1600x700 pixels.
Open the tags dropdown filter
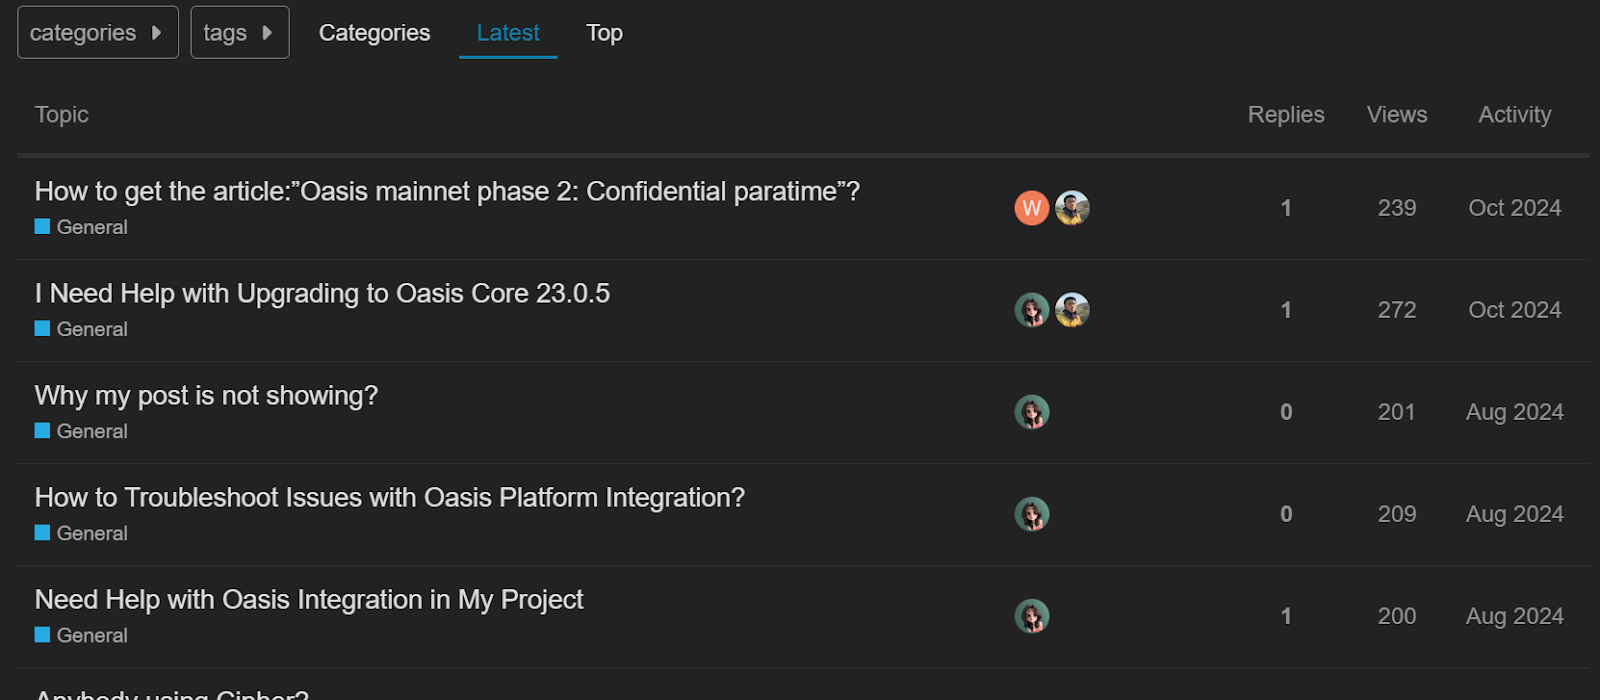[240, 32]
